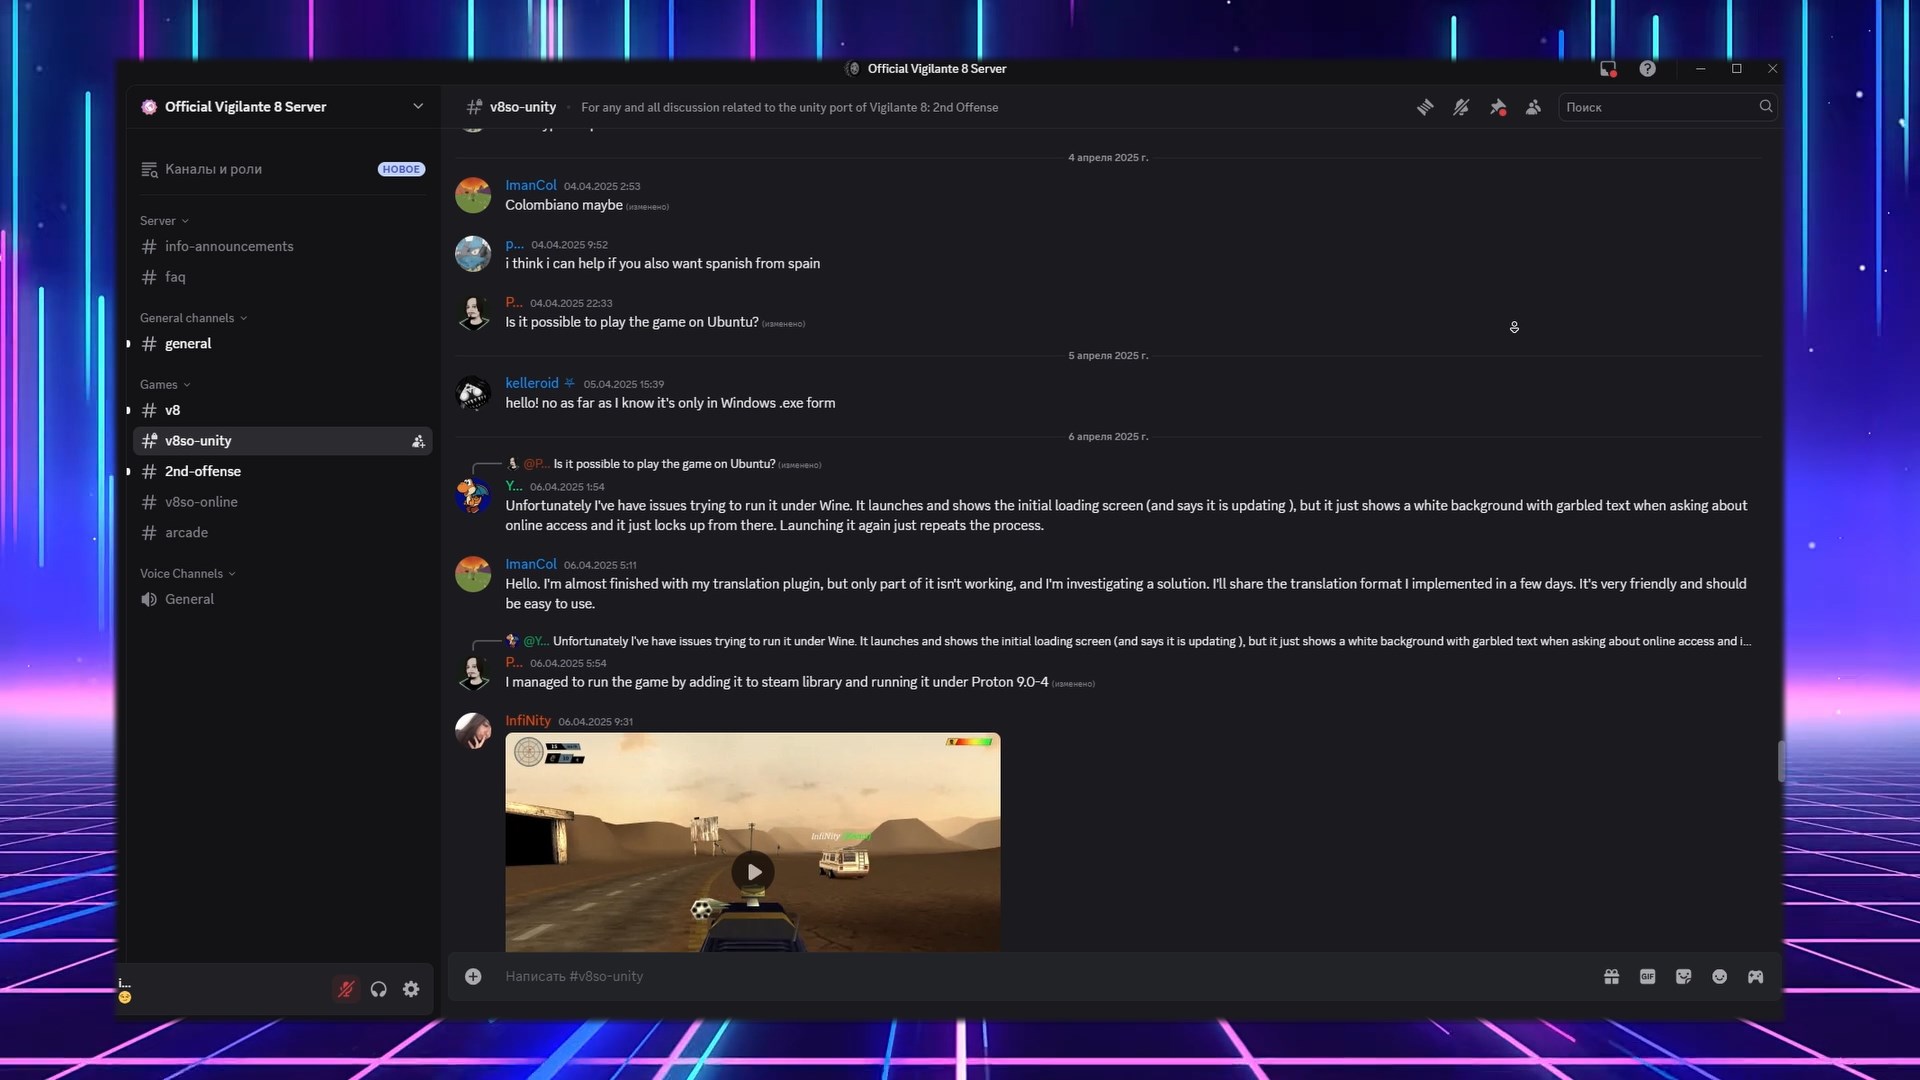Open the gift icon in message bar

pos(1611,977)
